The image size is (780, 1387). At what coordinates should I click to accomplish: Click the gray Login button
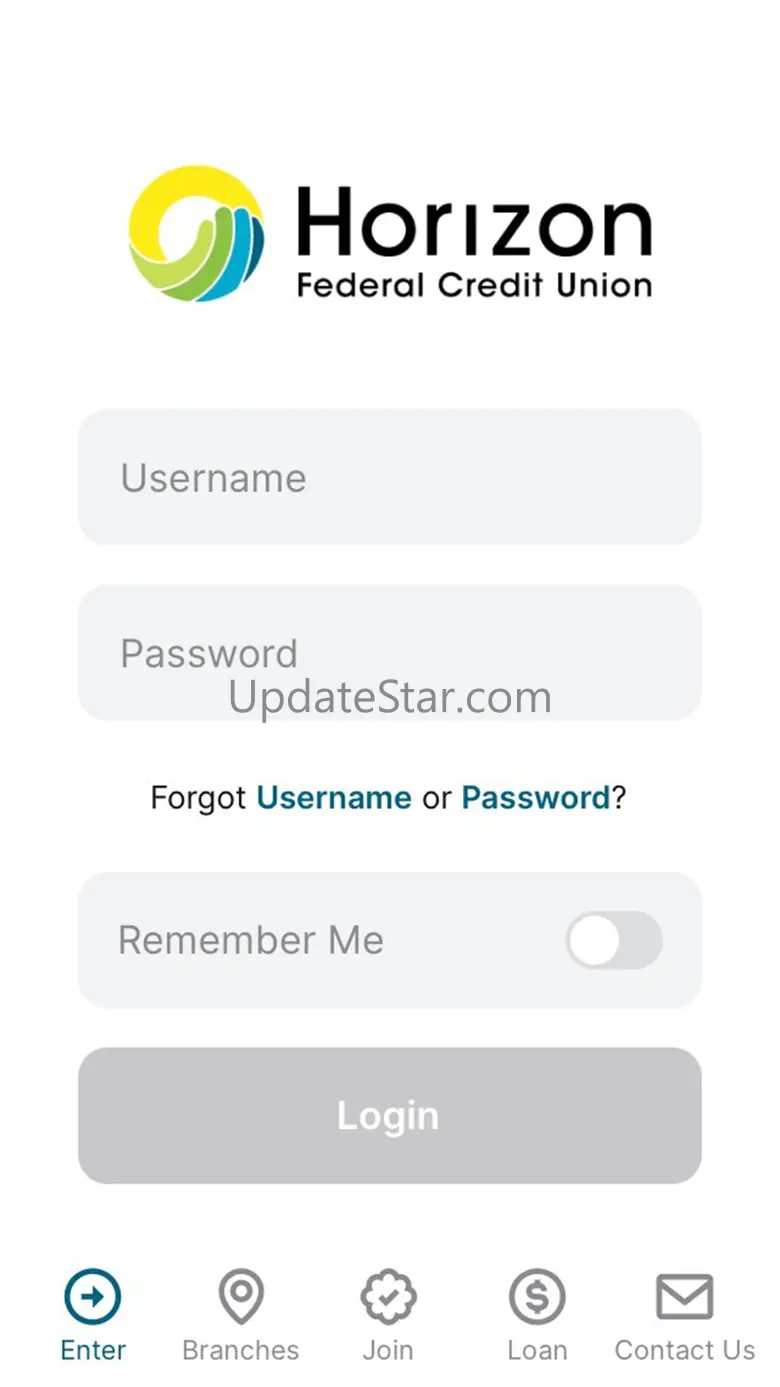click(x=390, y=1116)
